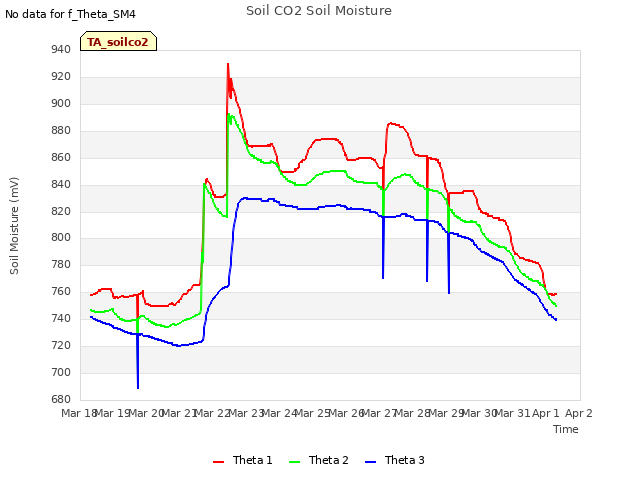Click the Mar 23 x-axis label
This screenshot has height=480, width=640.
tap(246, 413)
